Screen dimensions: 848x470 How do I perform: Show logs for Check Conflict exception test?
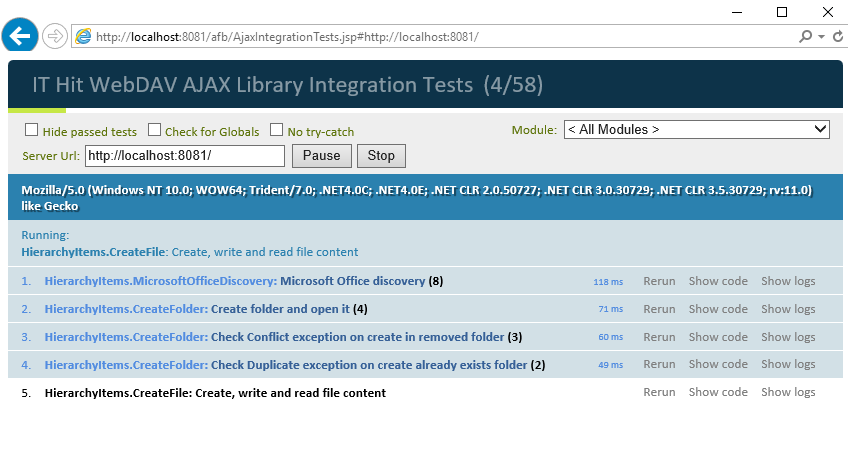(x=788, y=337)
